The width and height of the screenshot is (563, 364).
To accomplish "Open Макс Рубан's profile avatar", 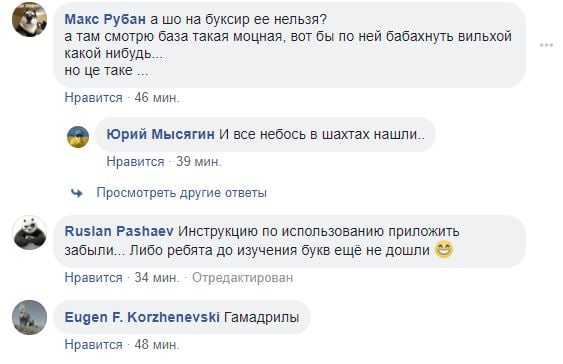I will coord(30,19).
